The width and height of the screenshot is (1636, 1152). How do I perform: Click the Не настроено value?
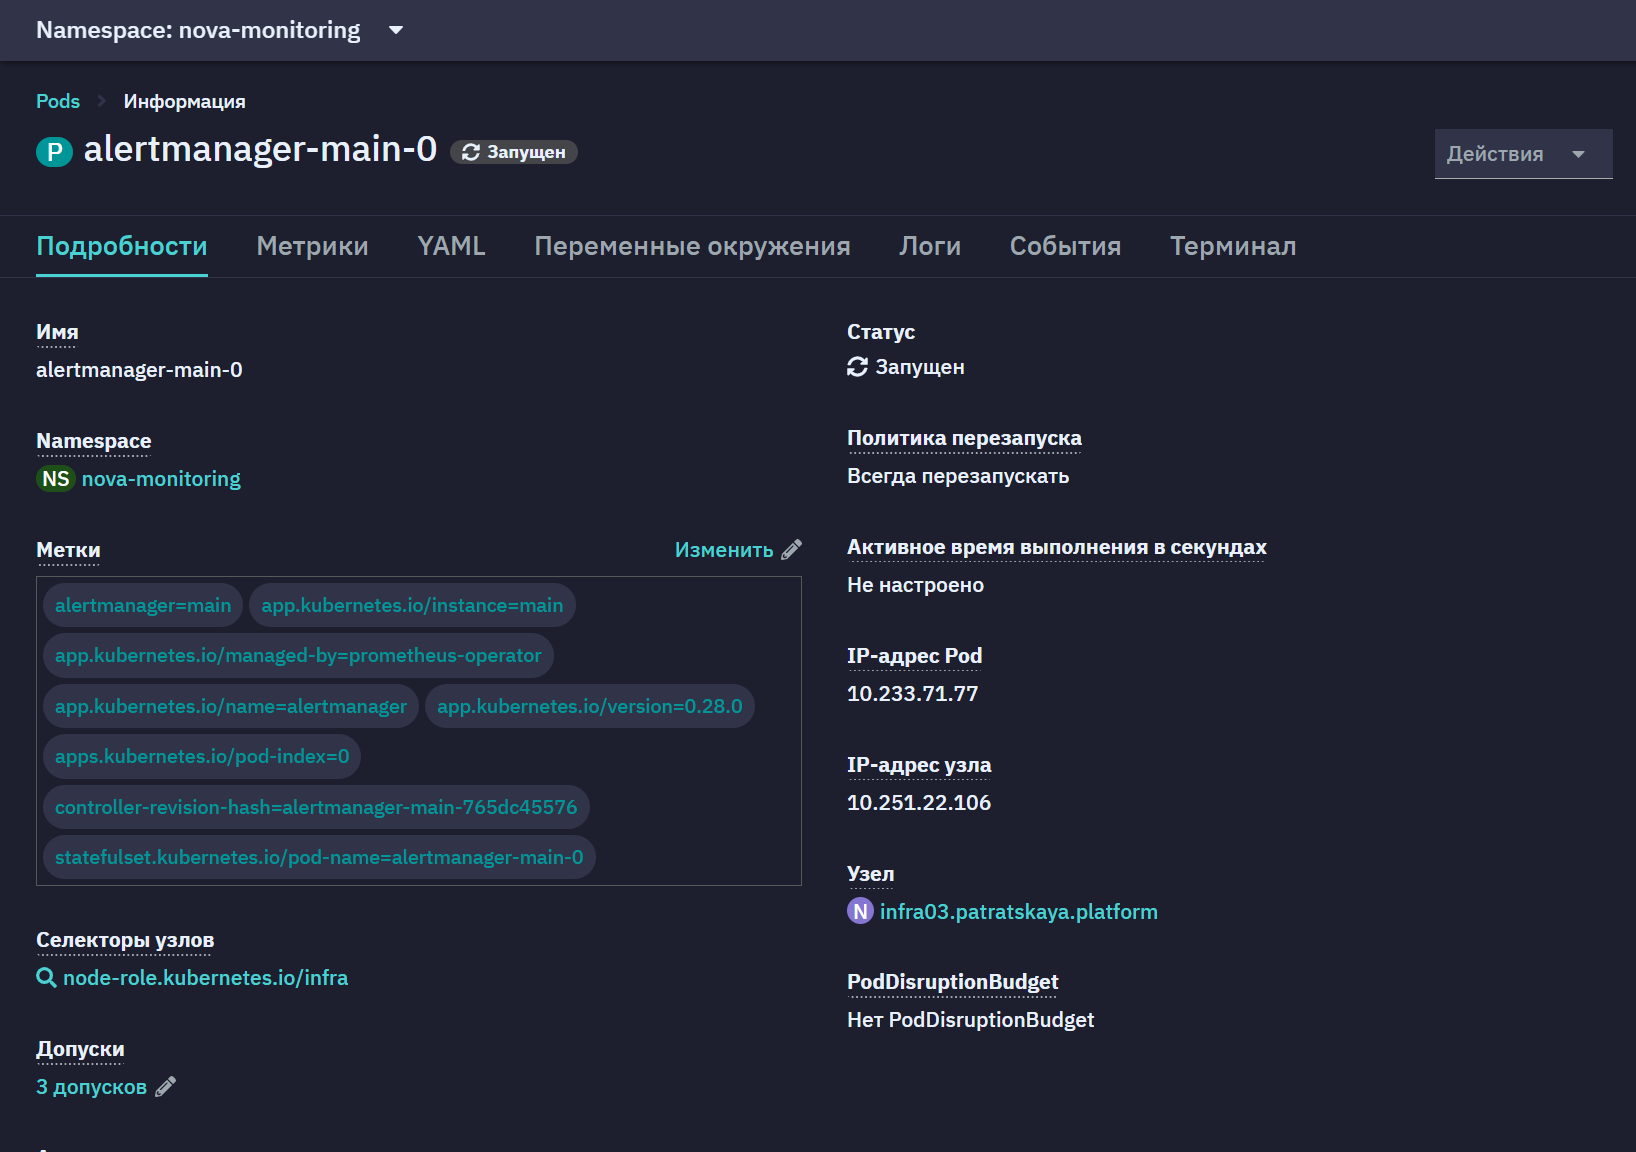coord(915,585)
